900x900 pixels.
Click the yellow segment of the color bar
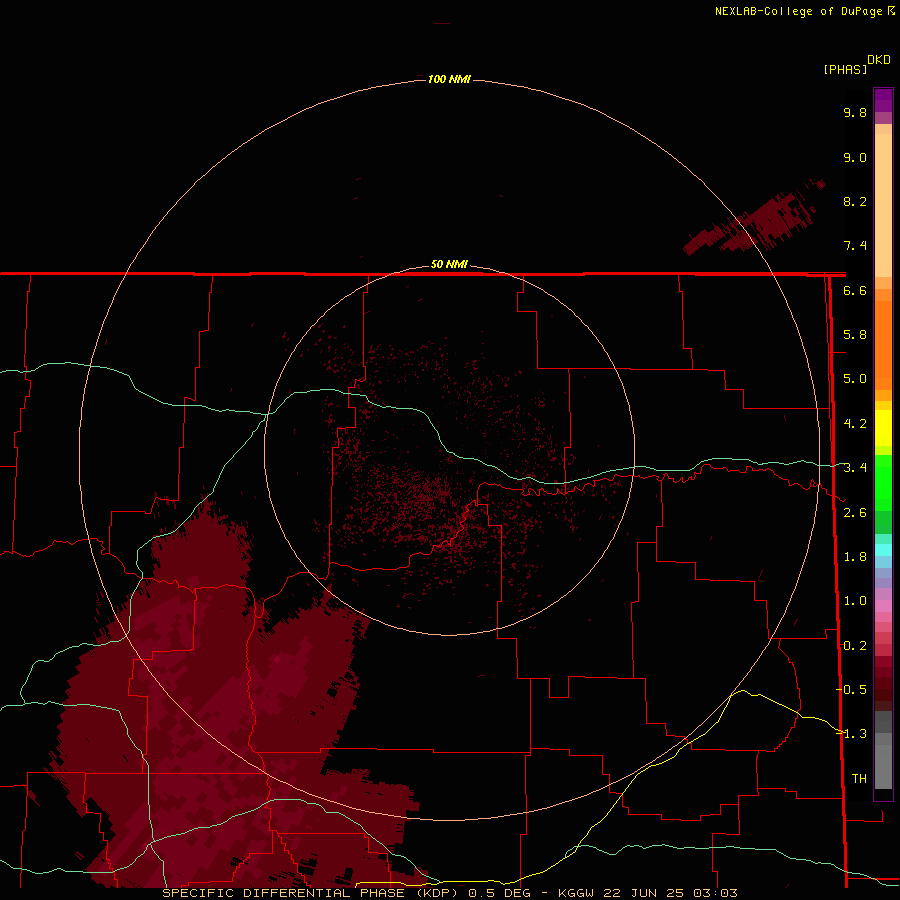(x=883, y=428)
